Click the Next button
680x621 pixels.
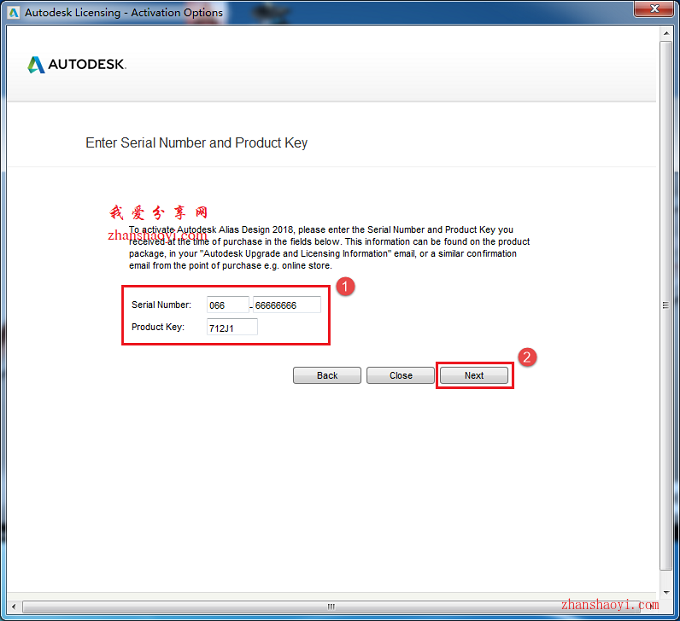[474, 376]
